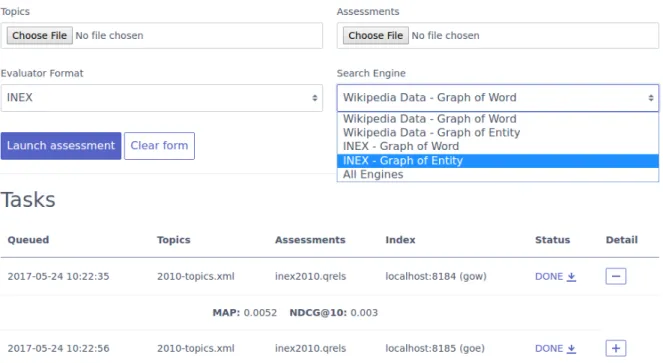
Task: Click the Tasks heading
Action: [28, 200]
